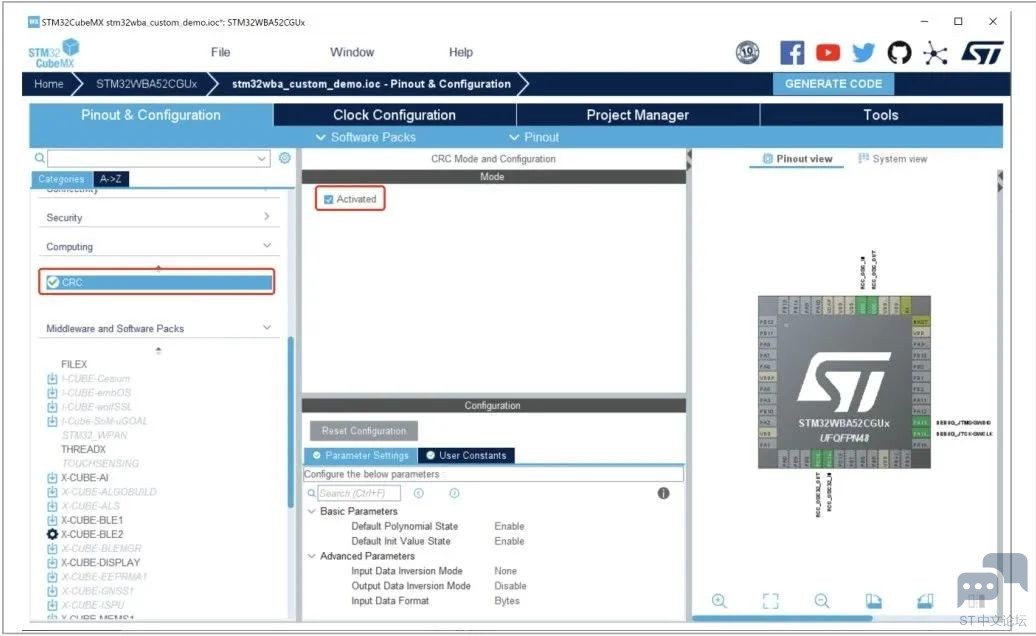Click download icon next to X-CUBE-BLE1
Viewport: 1036px width, 636px height.
click(52, 520)
